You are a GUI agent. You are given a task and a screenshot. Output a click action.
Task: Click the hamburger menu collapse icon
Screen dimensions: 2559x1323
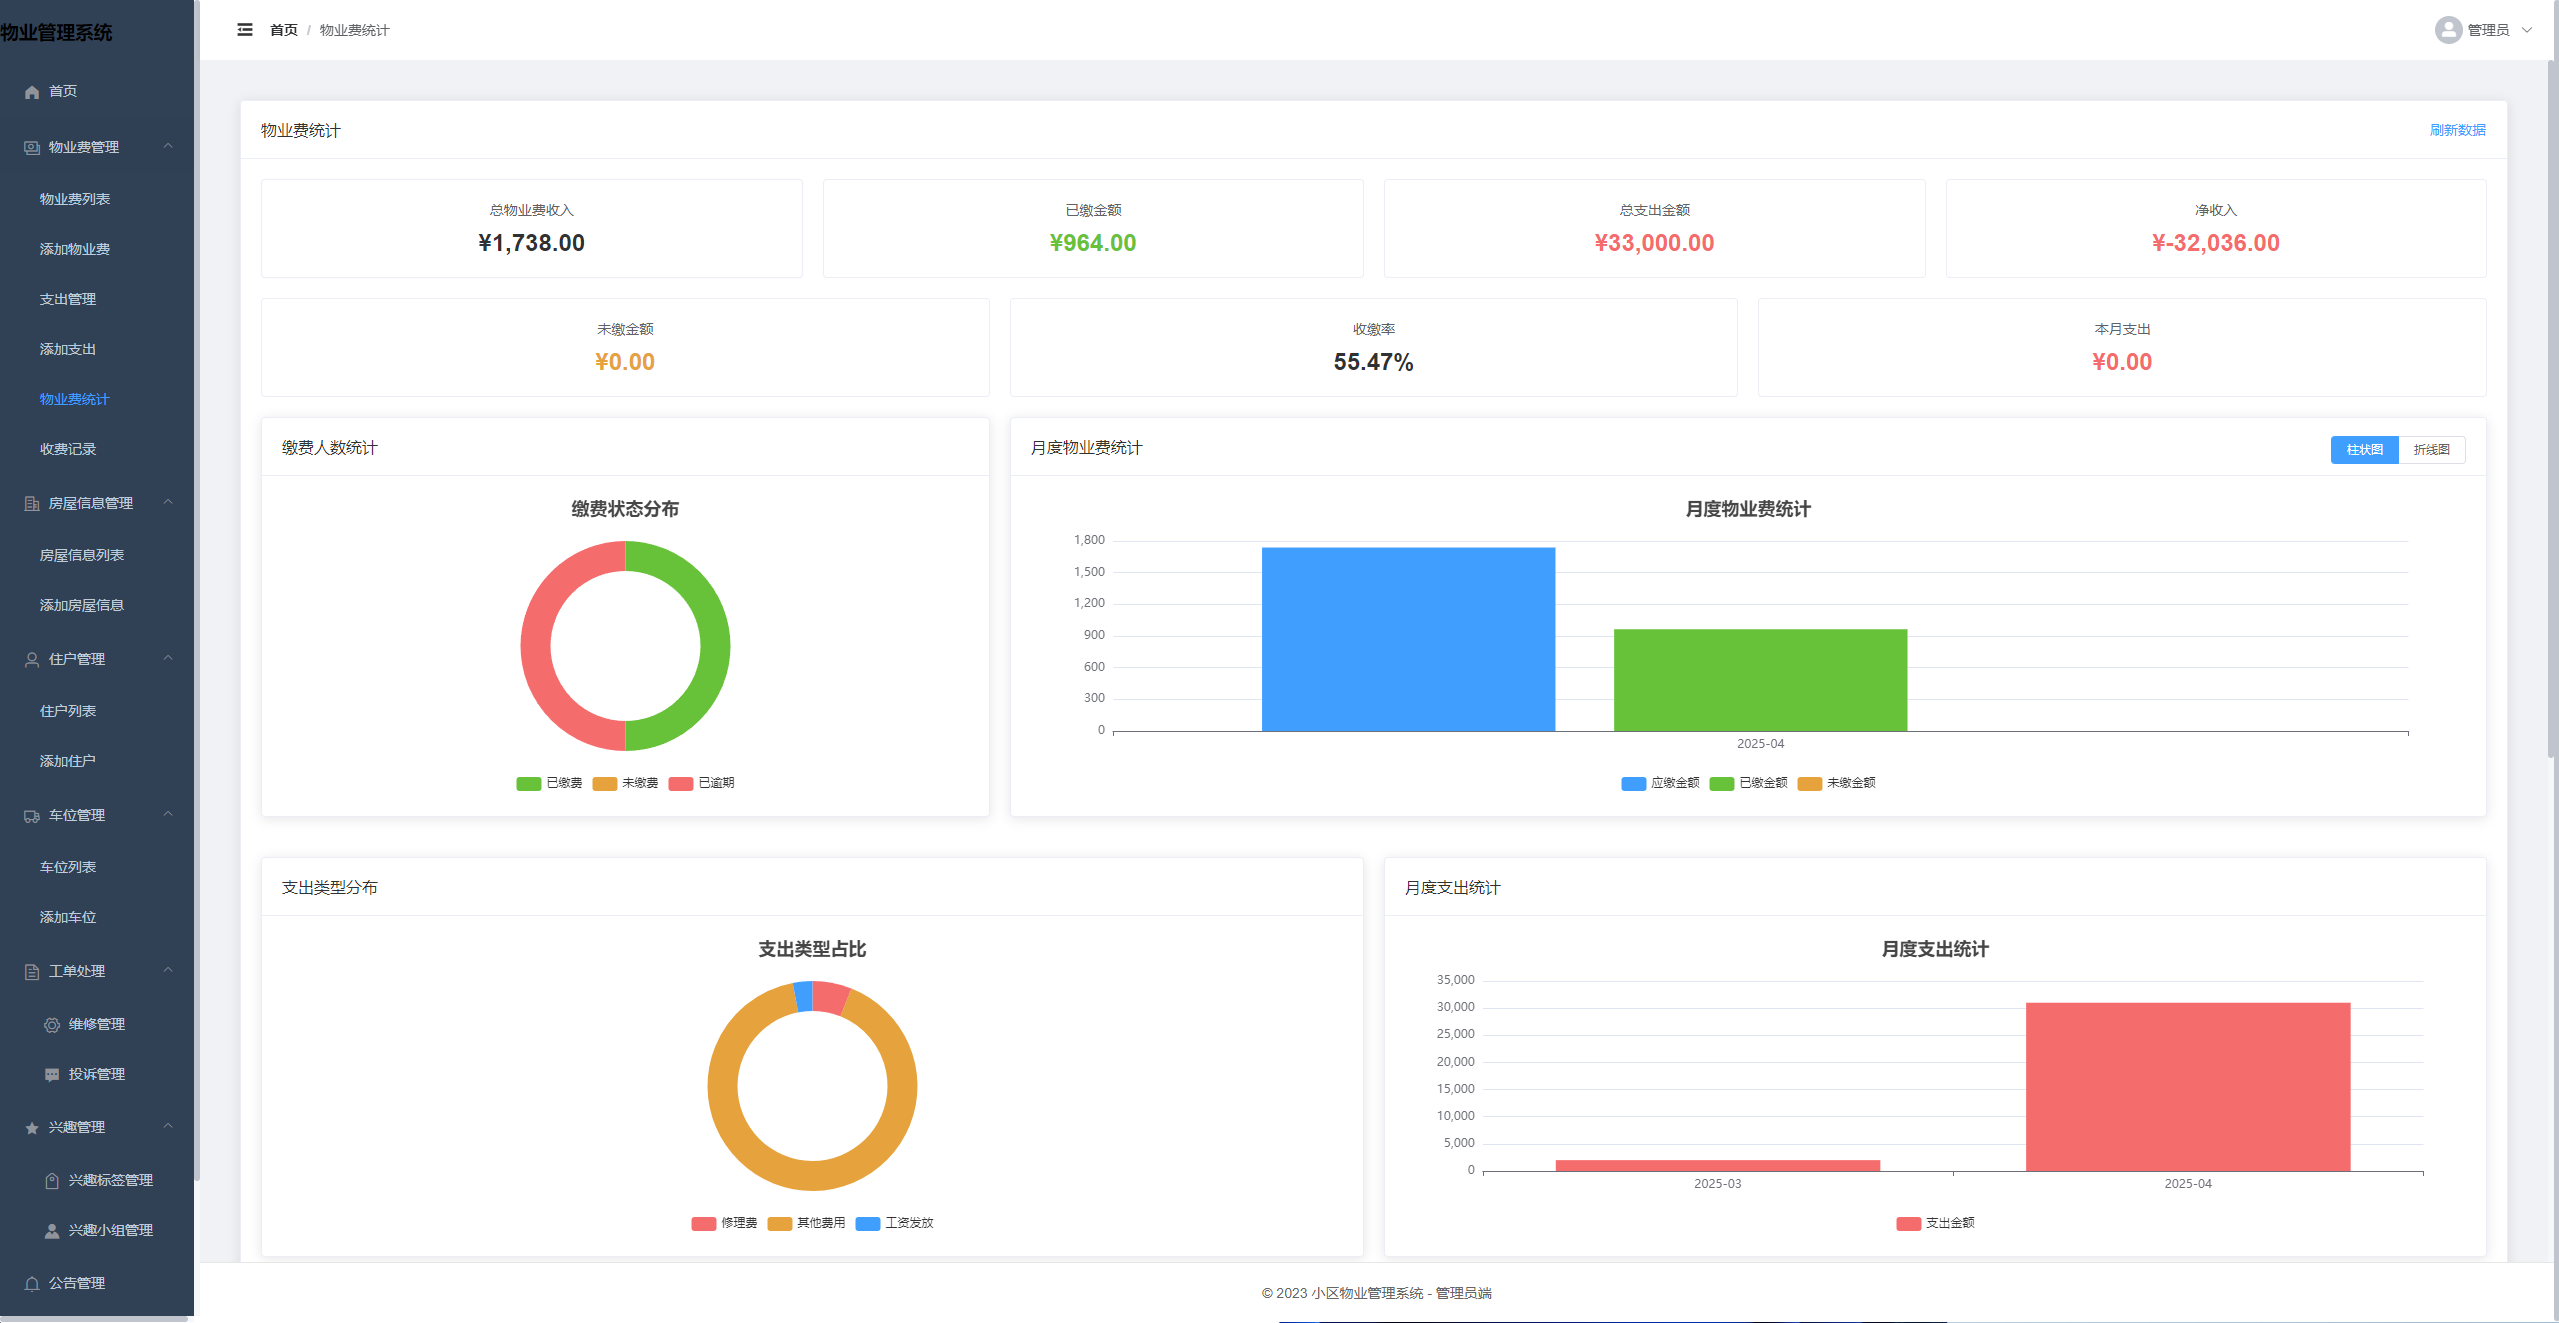(245, 30)
